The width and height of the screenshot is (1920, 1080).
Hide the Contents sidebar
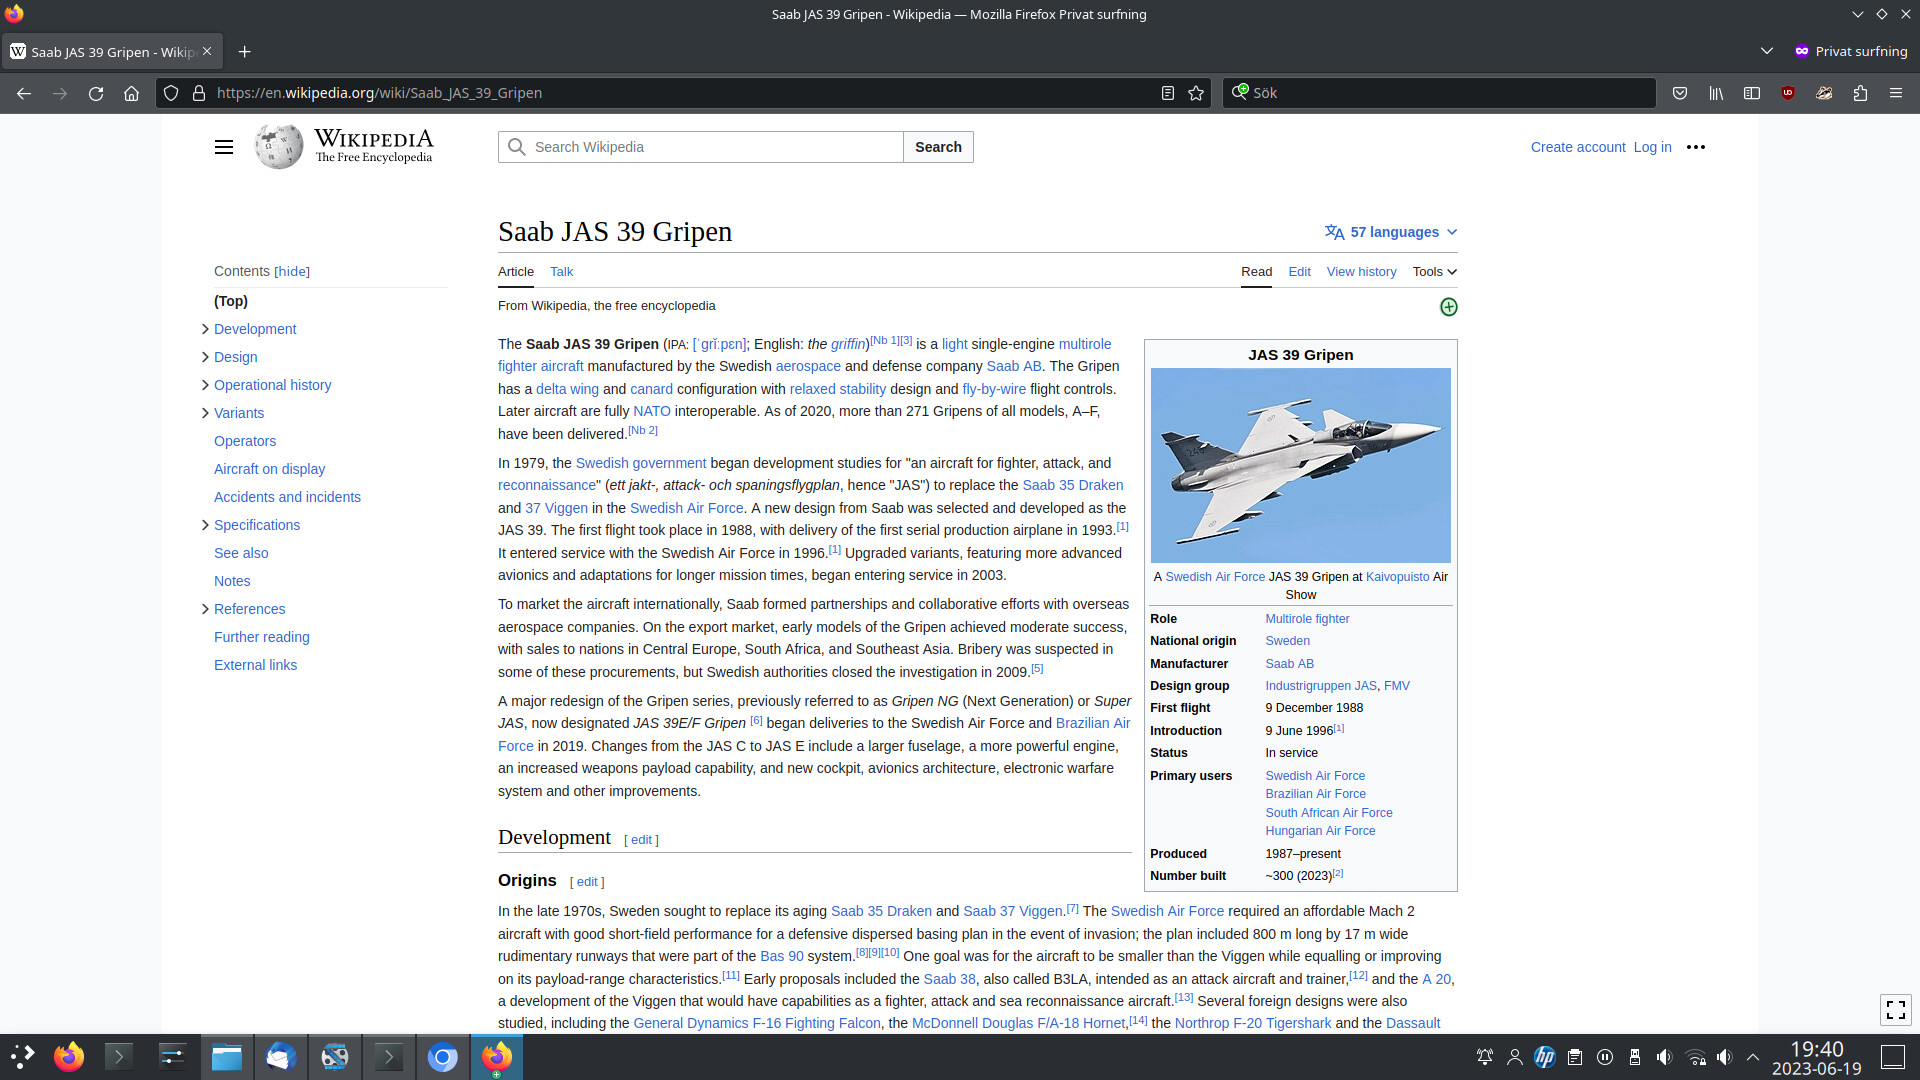[292, 271]
